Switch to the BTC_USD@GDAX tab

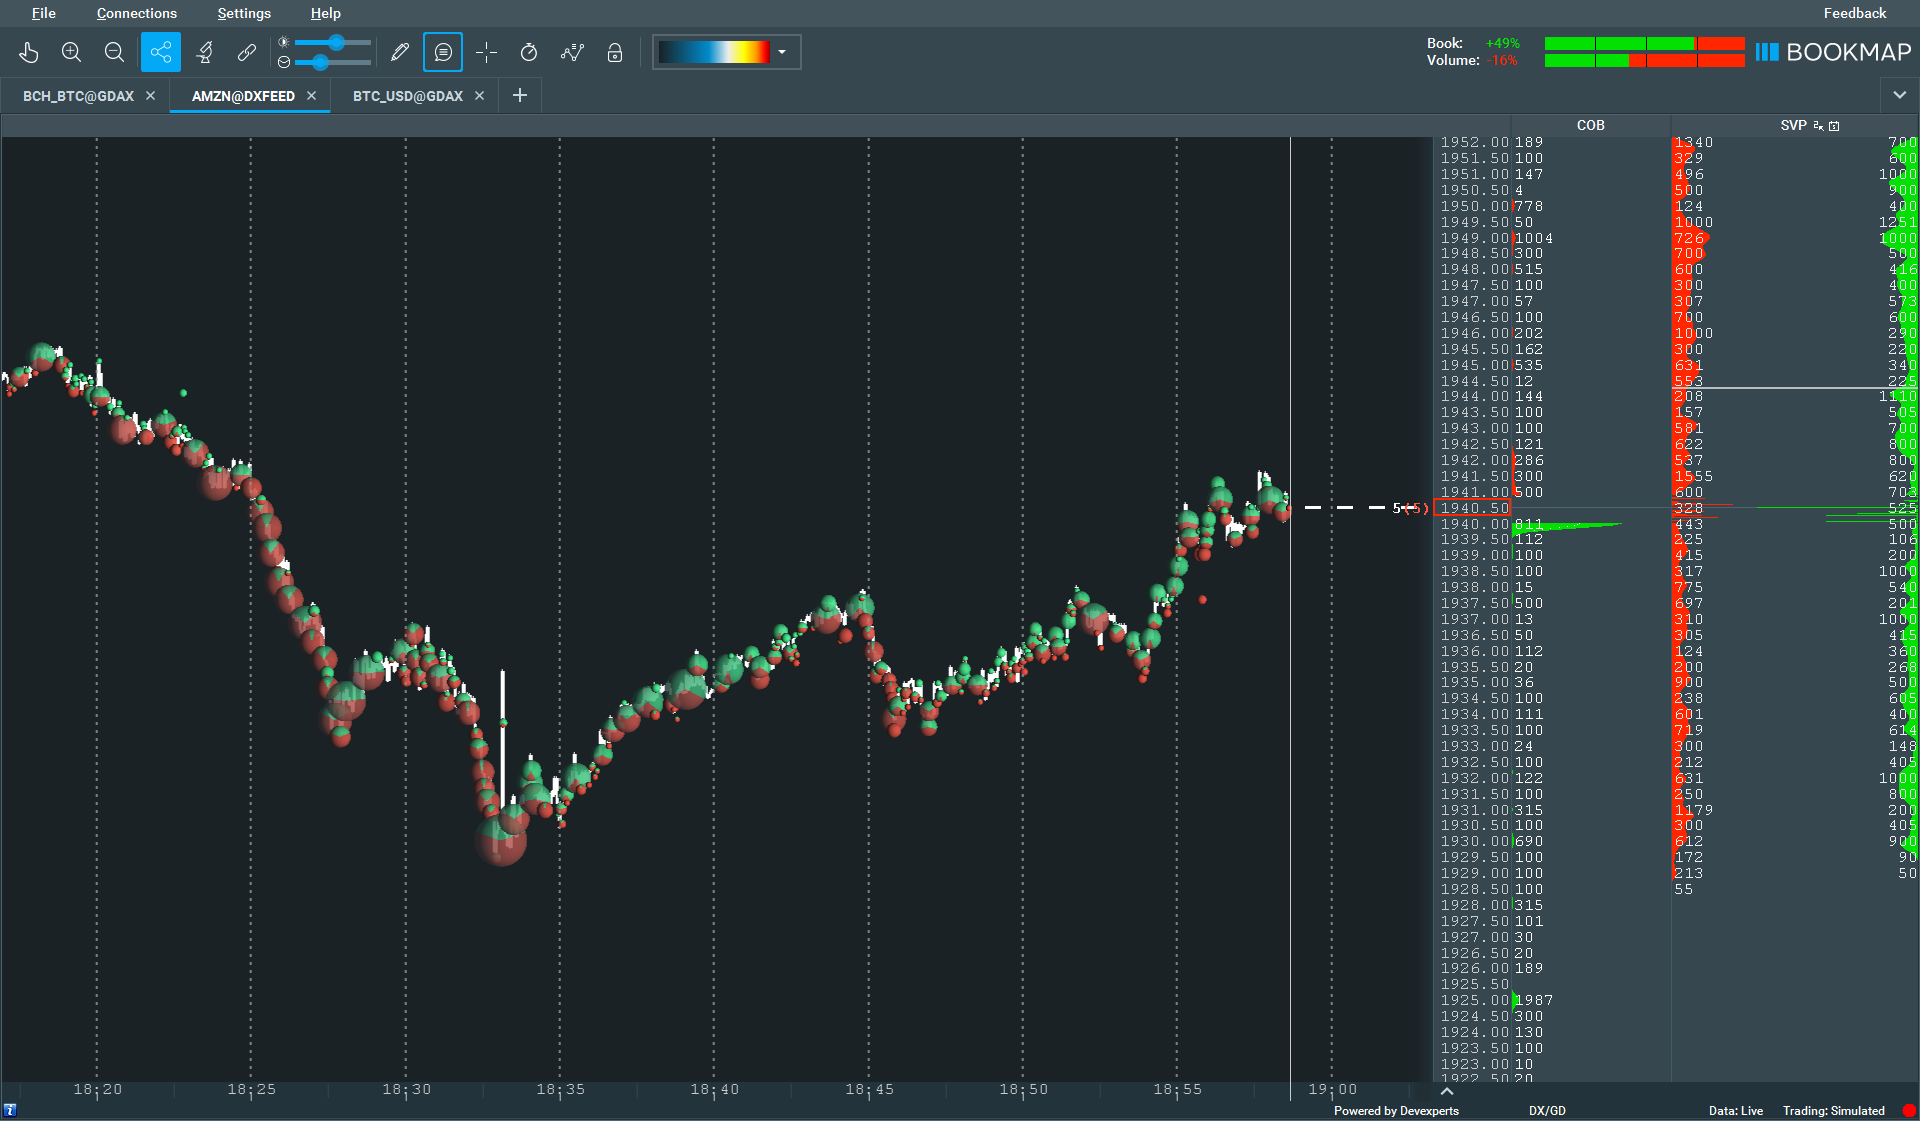(x=407, y=96)
